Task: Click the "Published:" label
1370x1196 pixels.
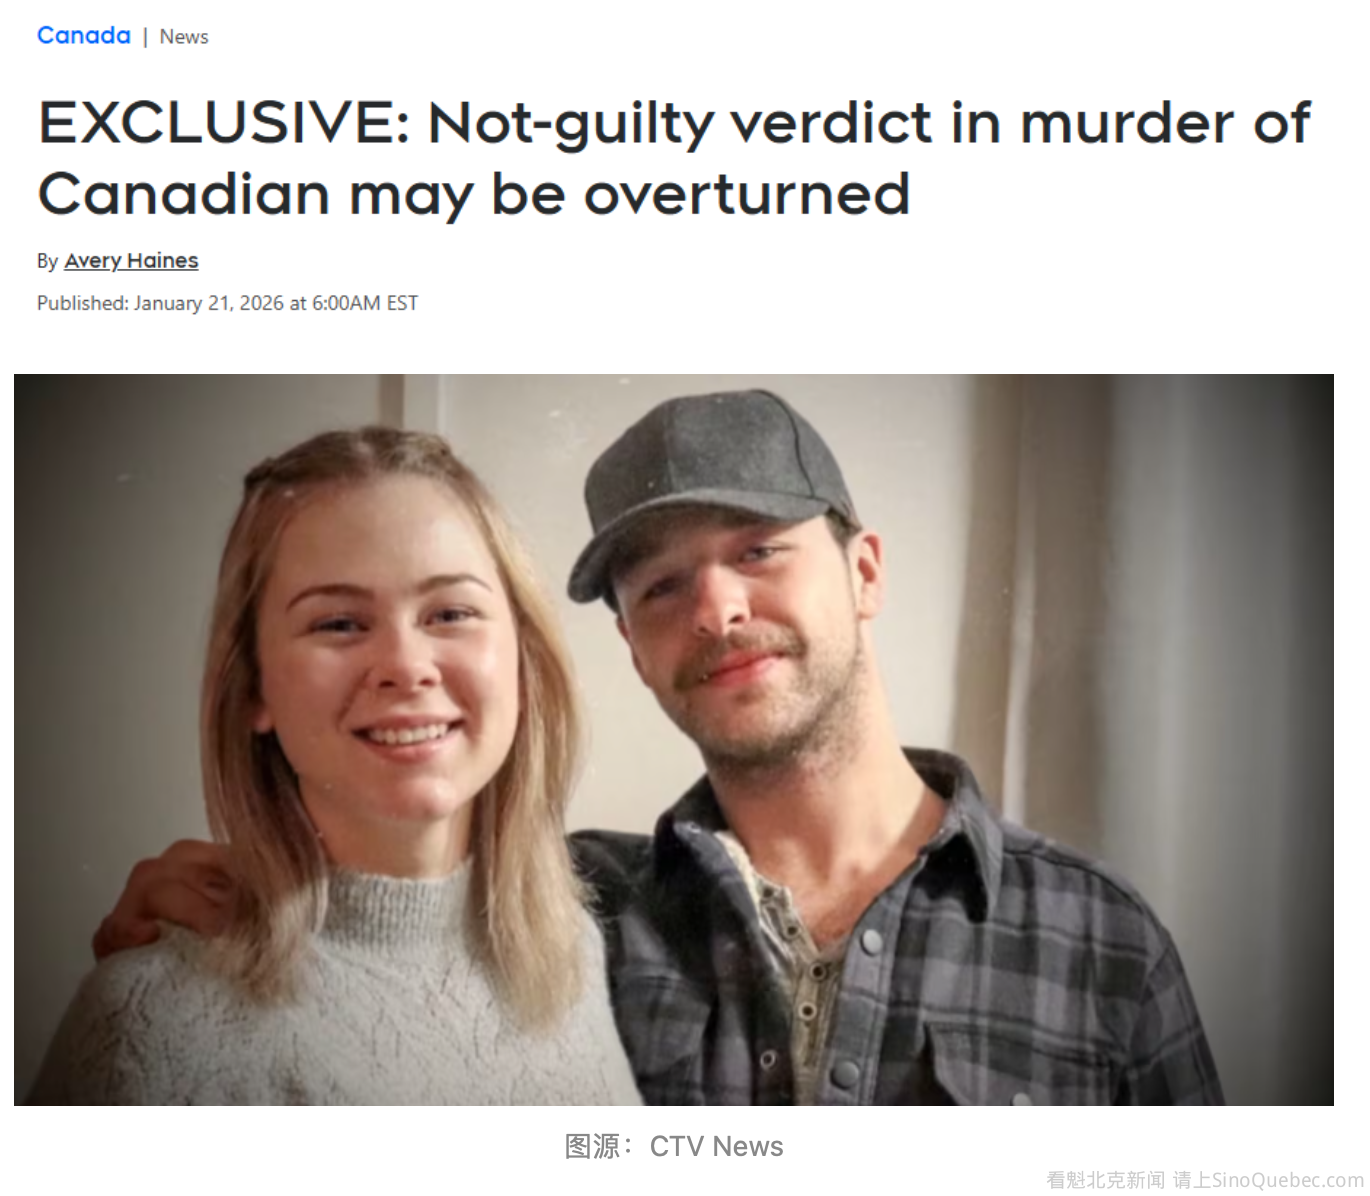Action: coord(83,303)
